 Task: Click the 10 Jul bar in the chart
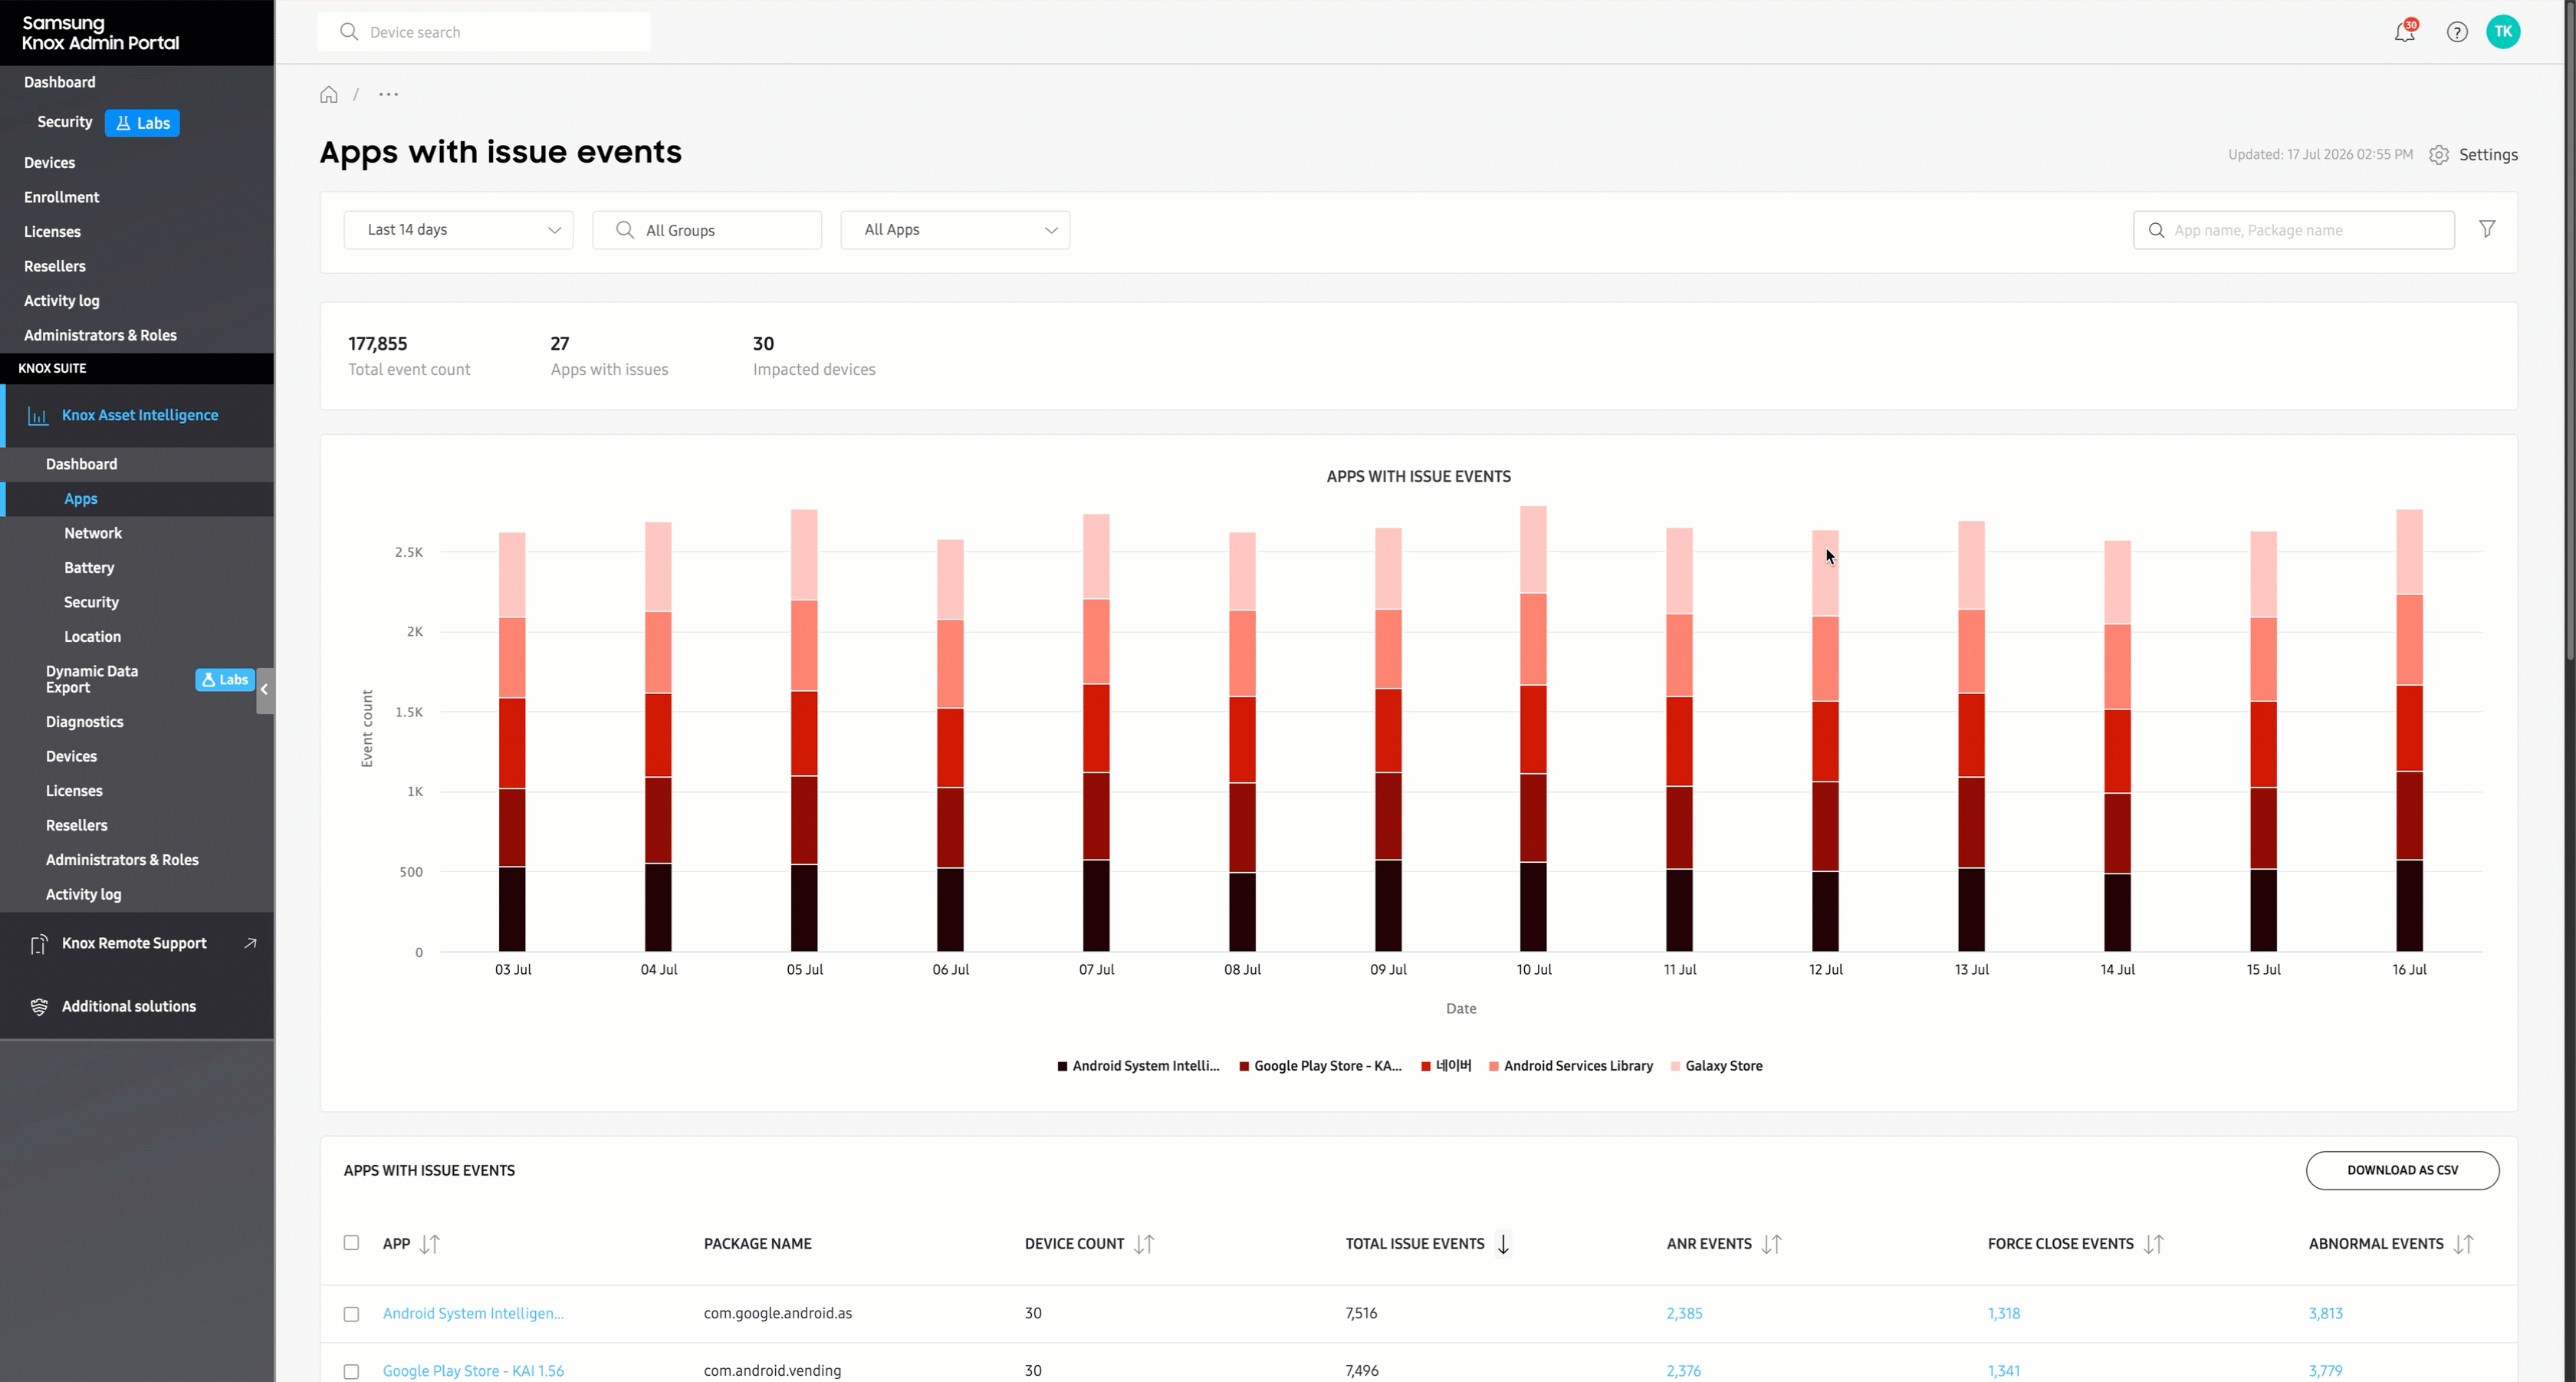[1533, 729]
